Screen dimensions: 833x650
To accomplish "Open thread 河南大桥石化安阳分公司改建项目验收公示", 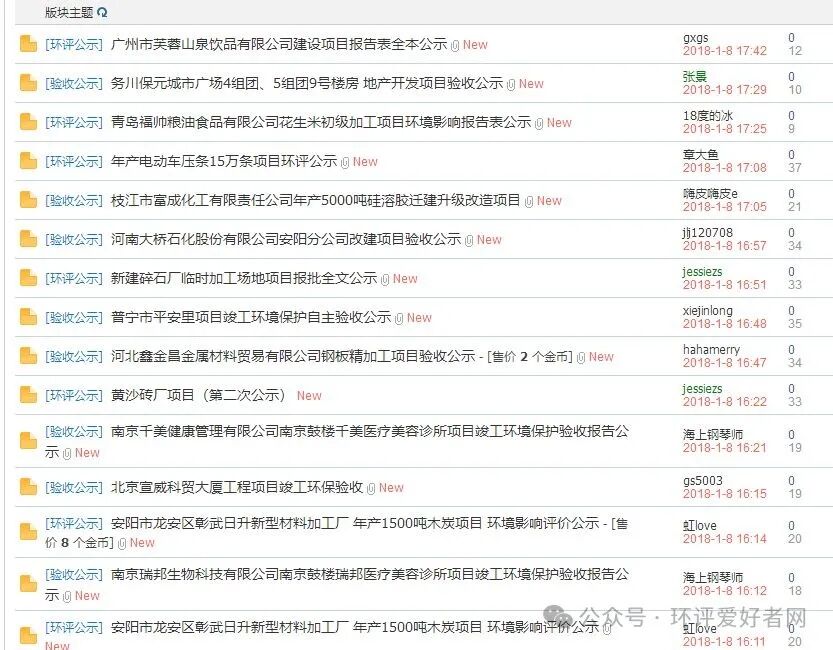I will coord(286,239).
